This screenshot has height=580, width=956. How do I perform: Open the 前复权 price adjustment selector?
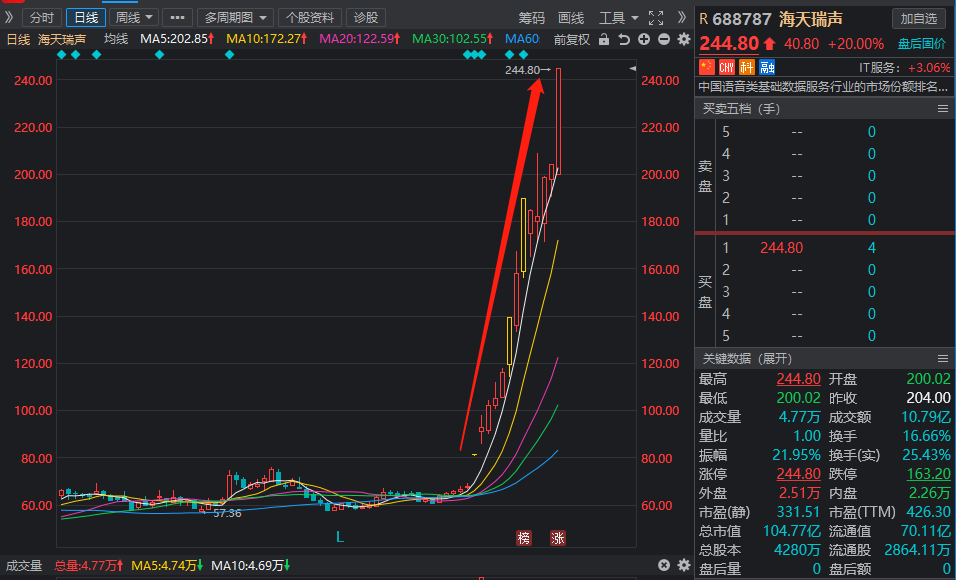tap(572, 40)
